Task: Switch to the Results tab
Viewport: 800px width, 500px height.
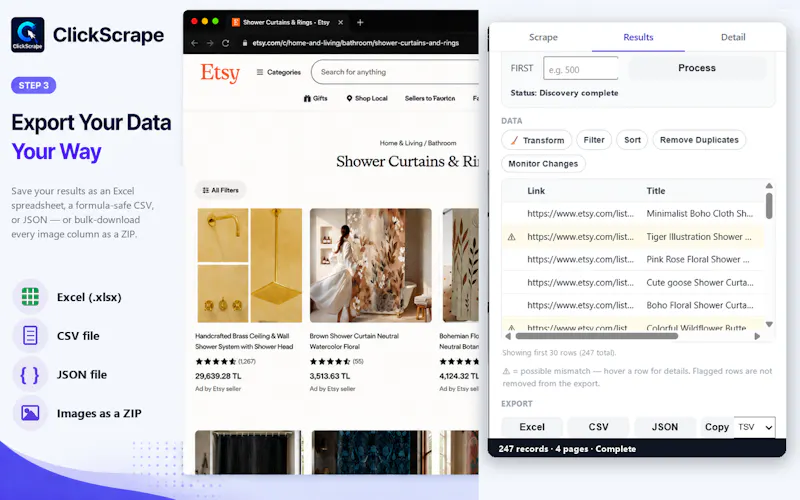Action: coord(638,37)
